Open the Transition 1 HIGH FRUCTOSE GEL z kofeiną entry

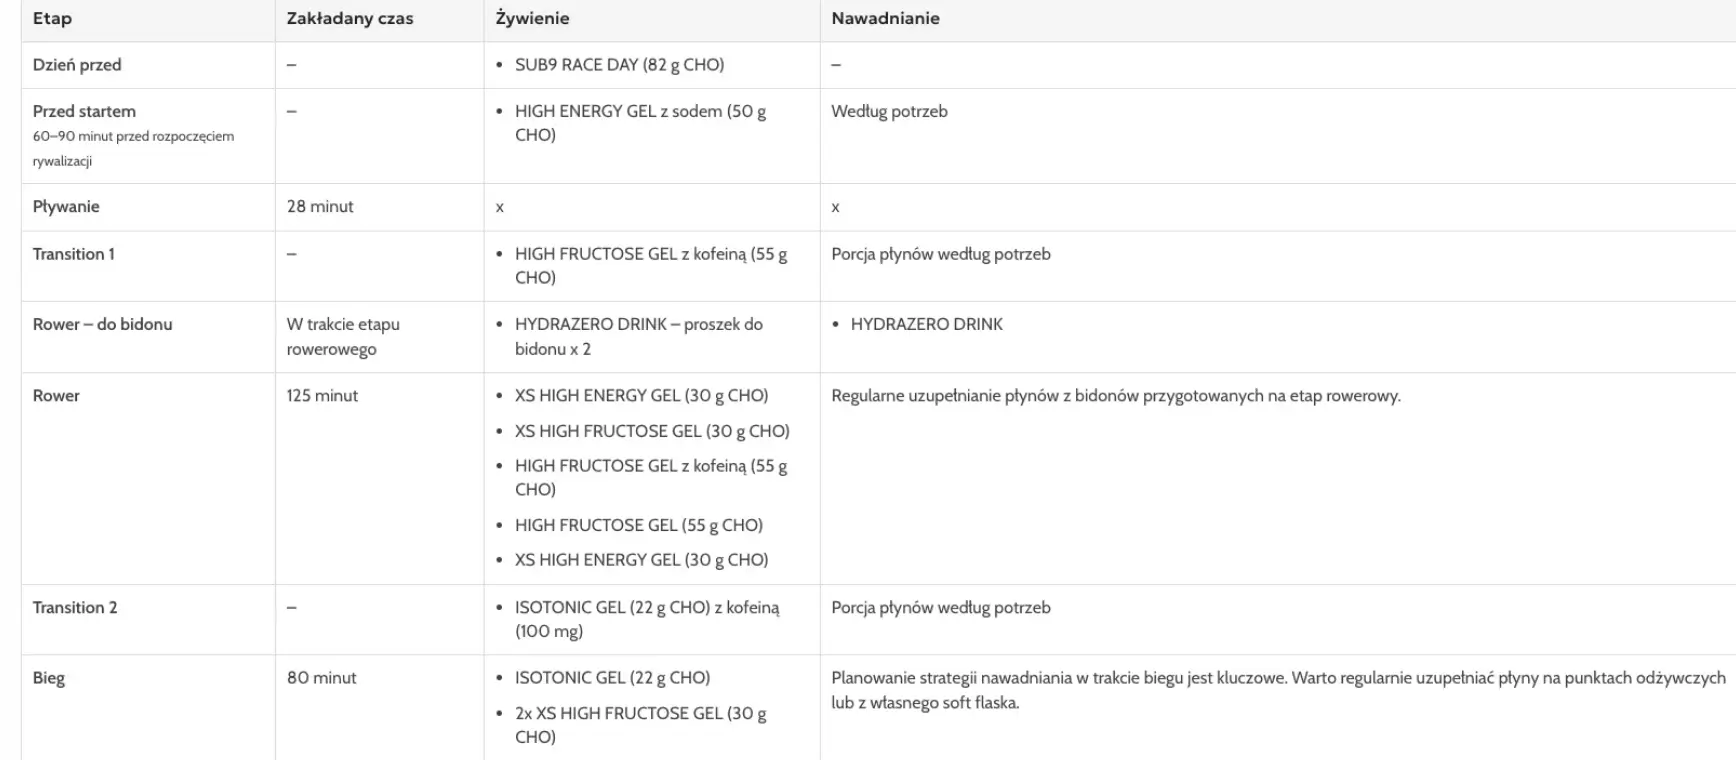tap(651, 266)
